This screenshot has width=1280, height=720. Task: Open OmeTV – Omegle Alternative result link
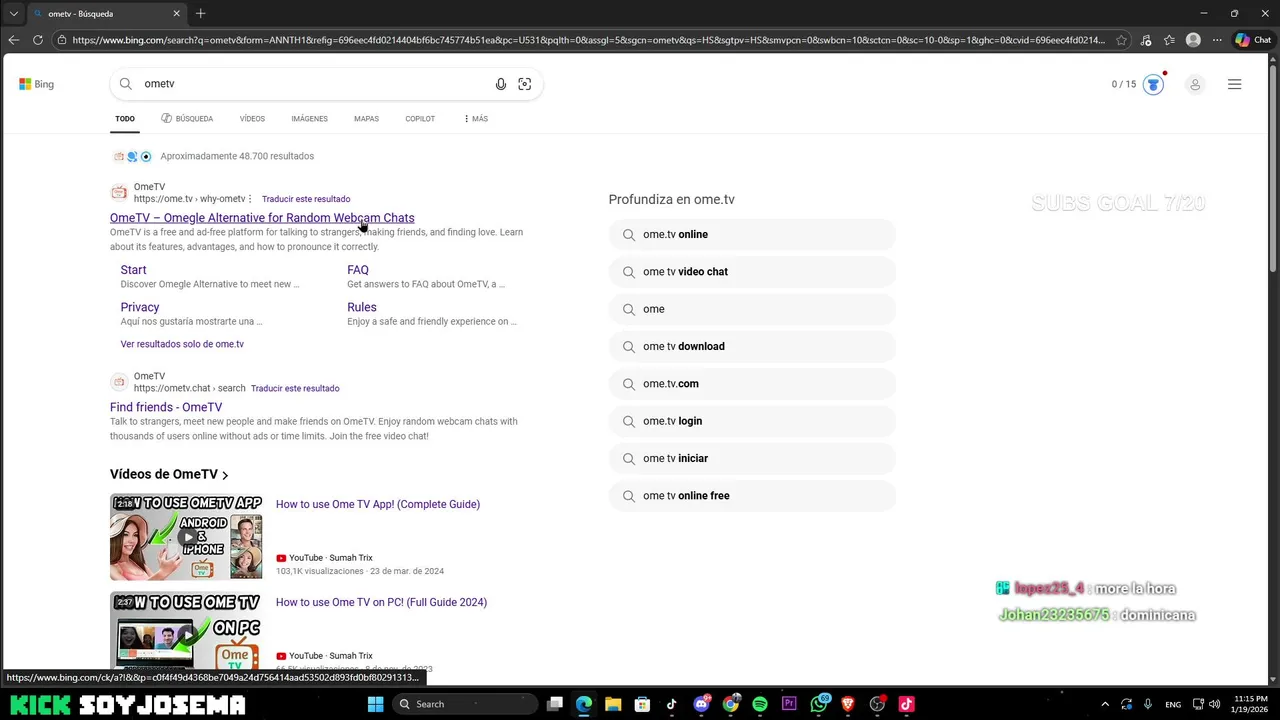pyautogui.click(x=262, y=218)
